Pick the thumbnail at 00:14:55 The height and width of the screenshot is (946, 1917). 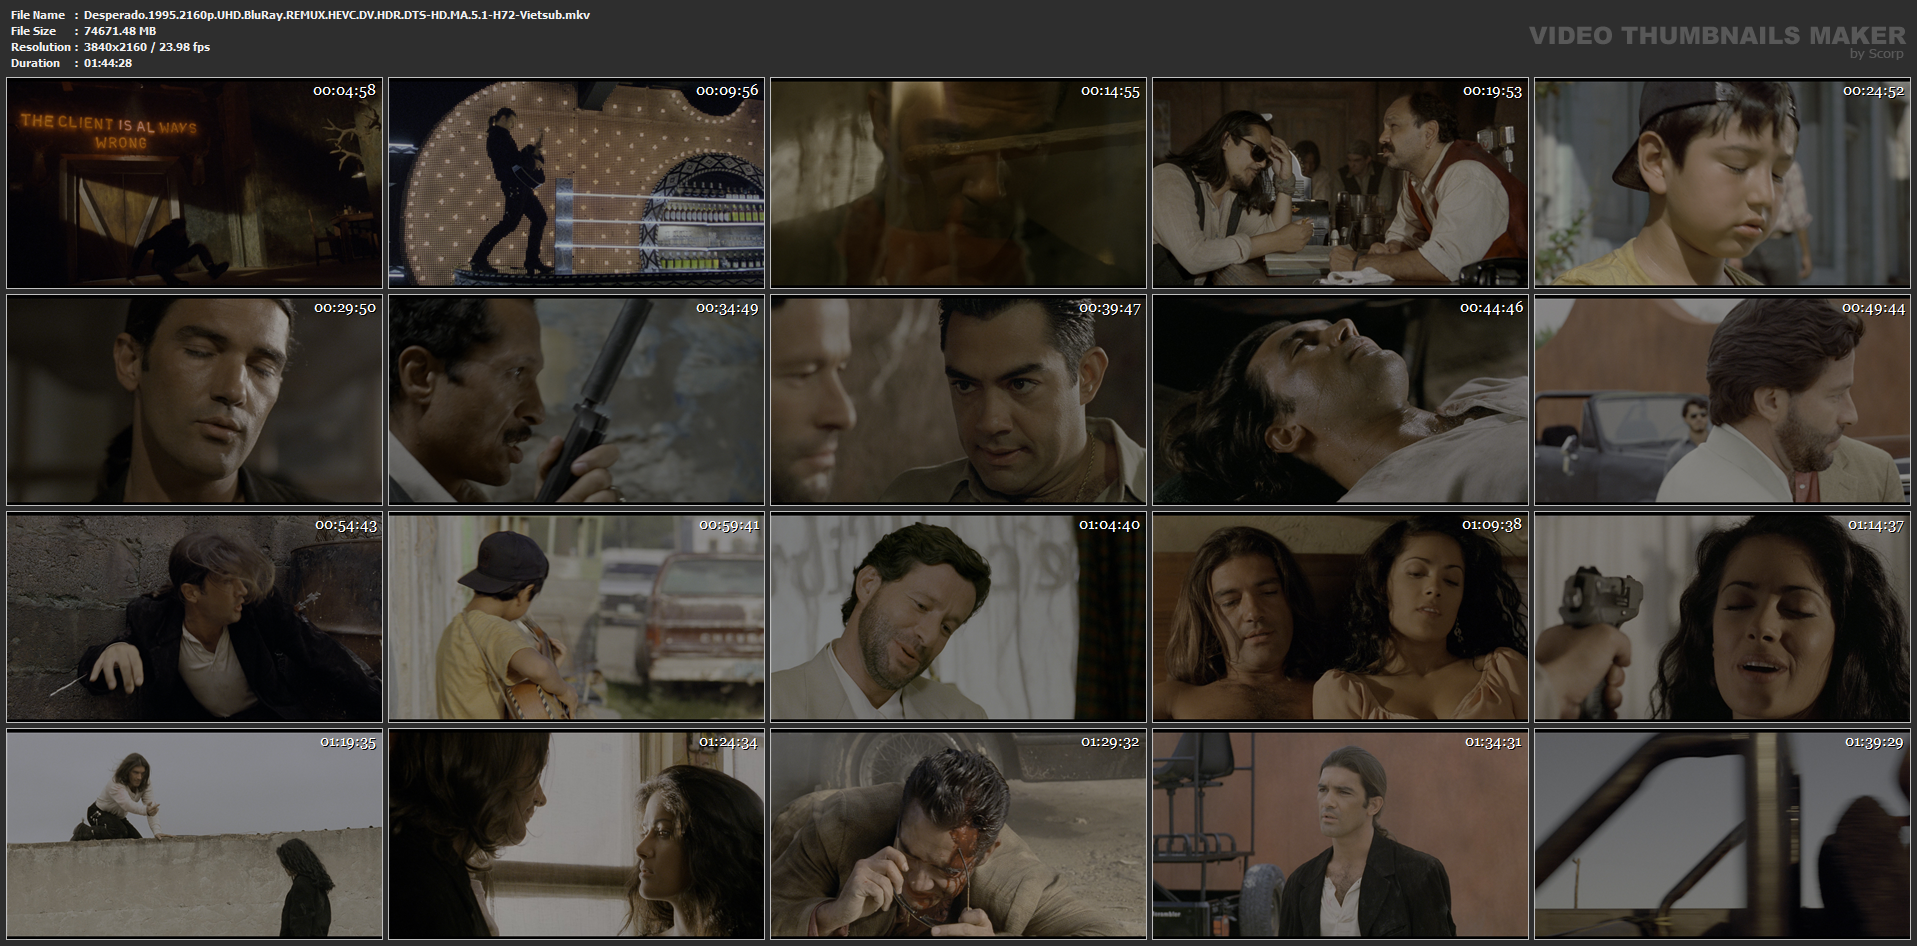(958, 183)
